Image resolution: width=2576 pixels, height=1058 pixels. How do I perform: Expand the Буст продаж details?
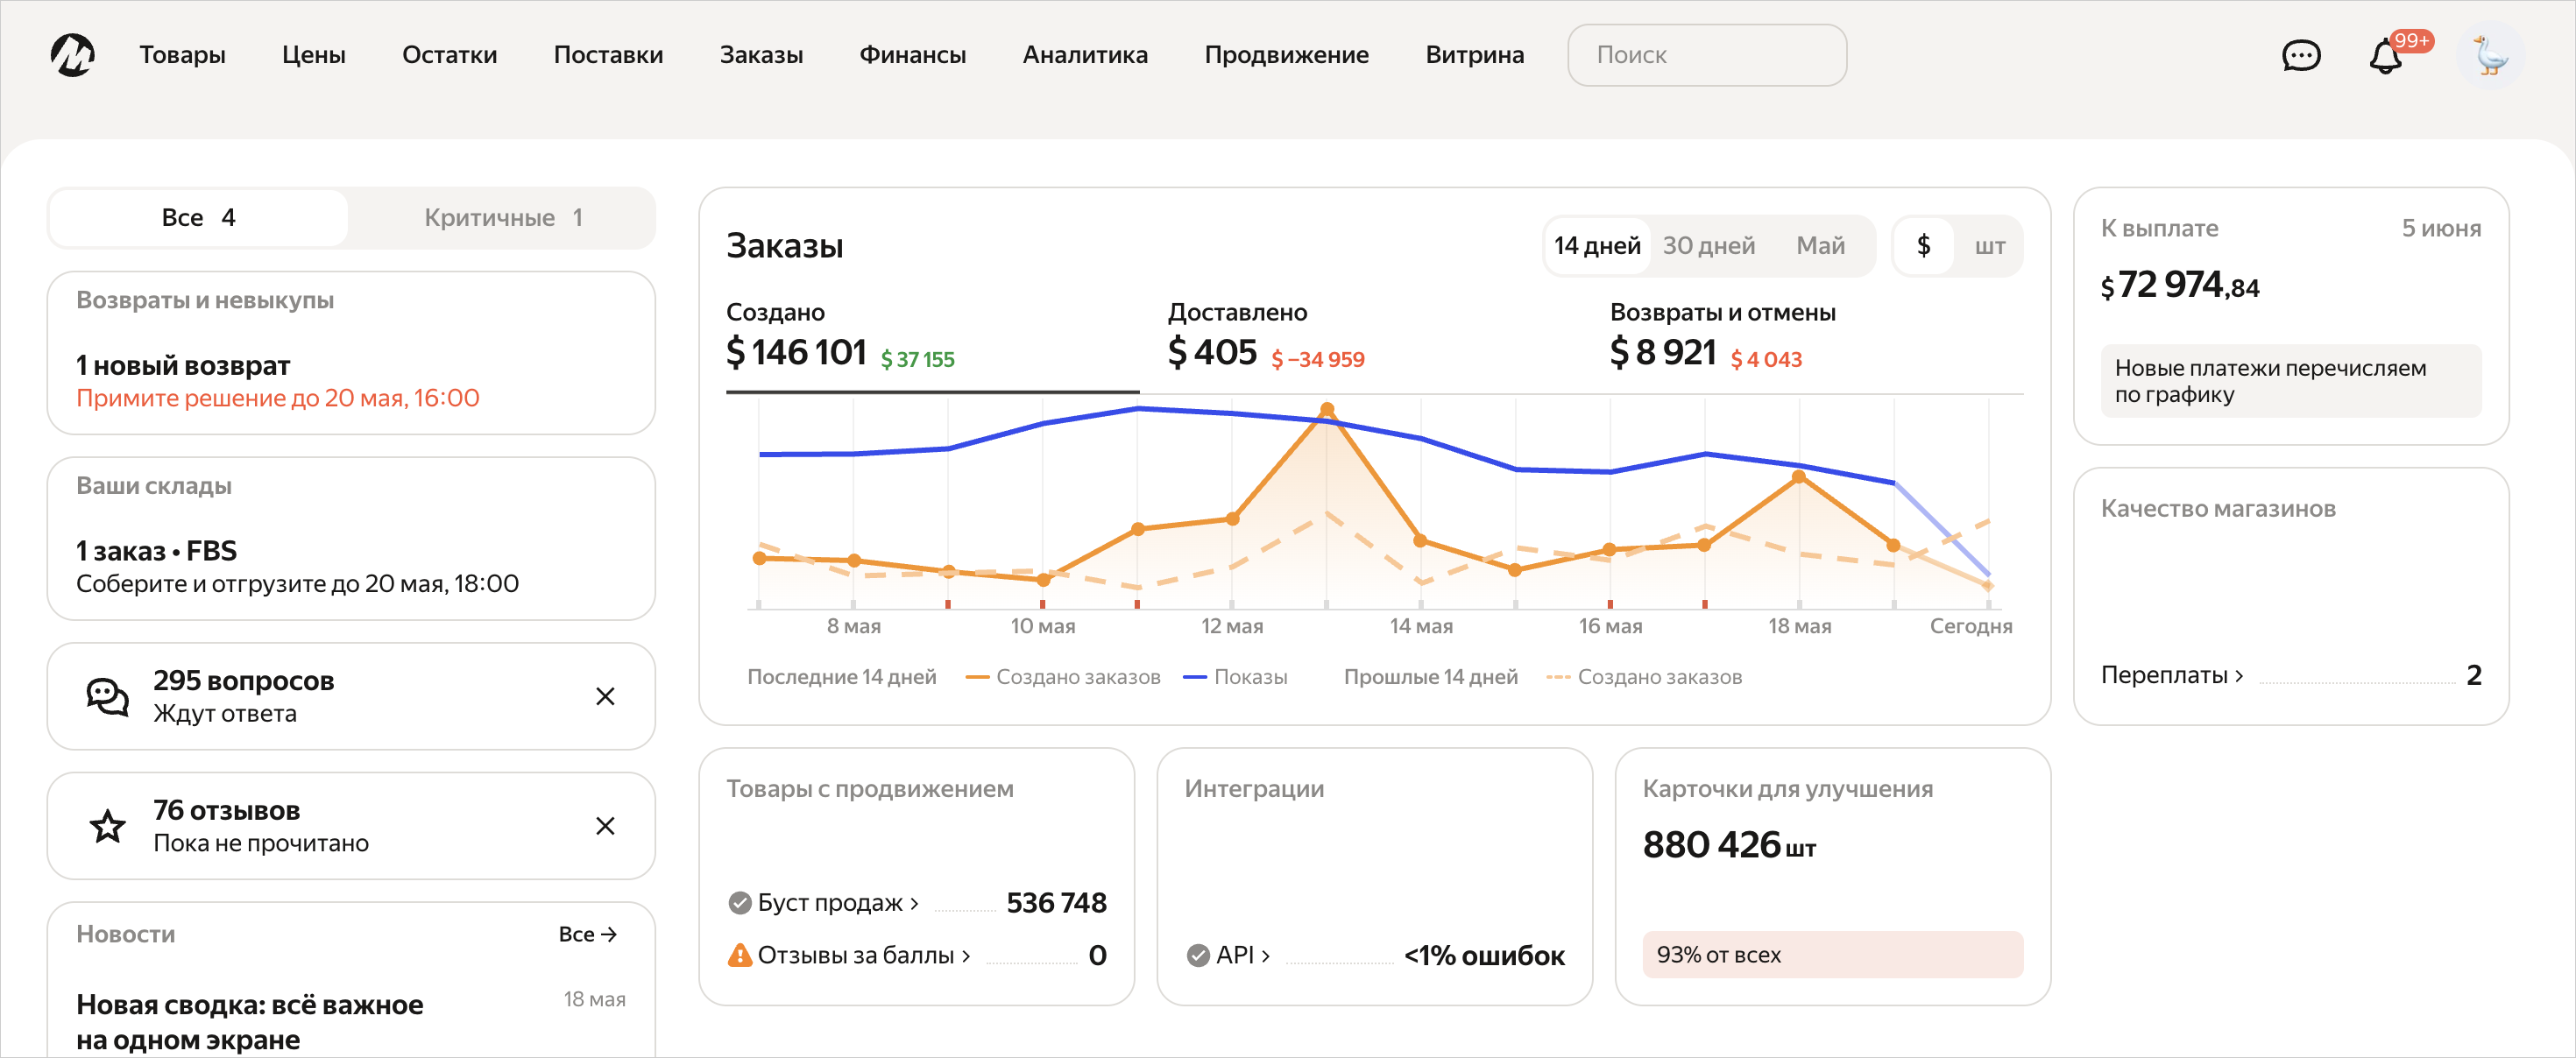pyautogui.click(x=837, y=902)
